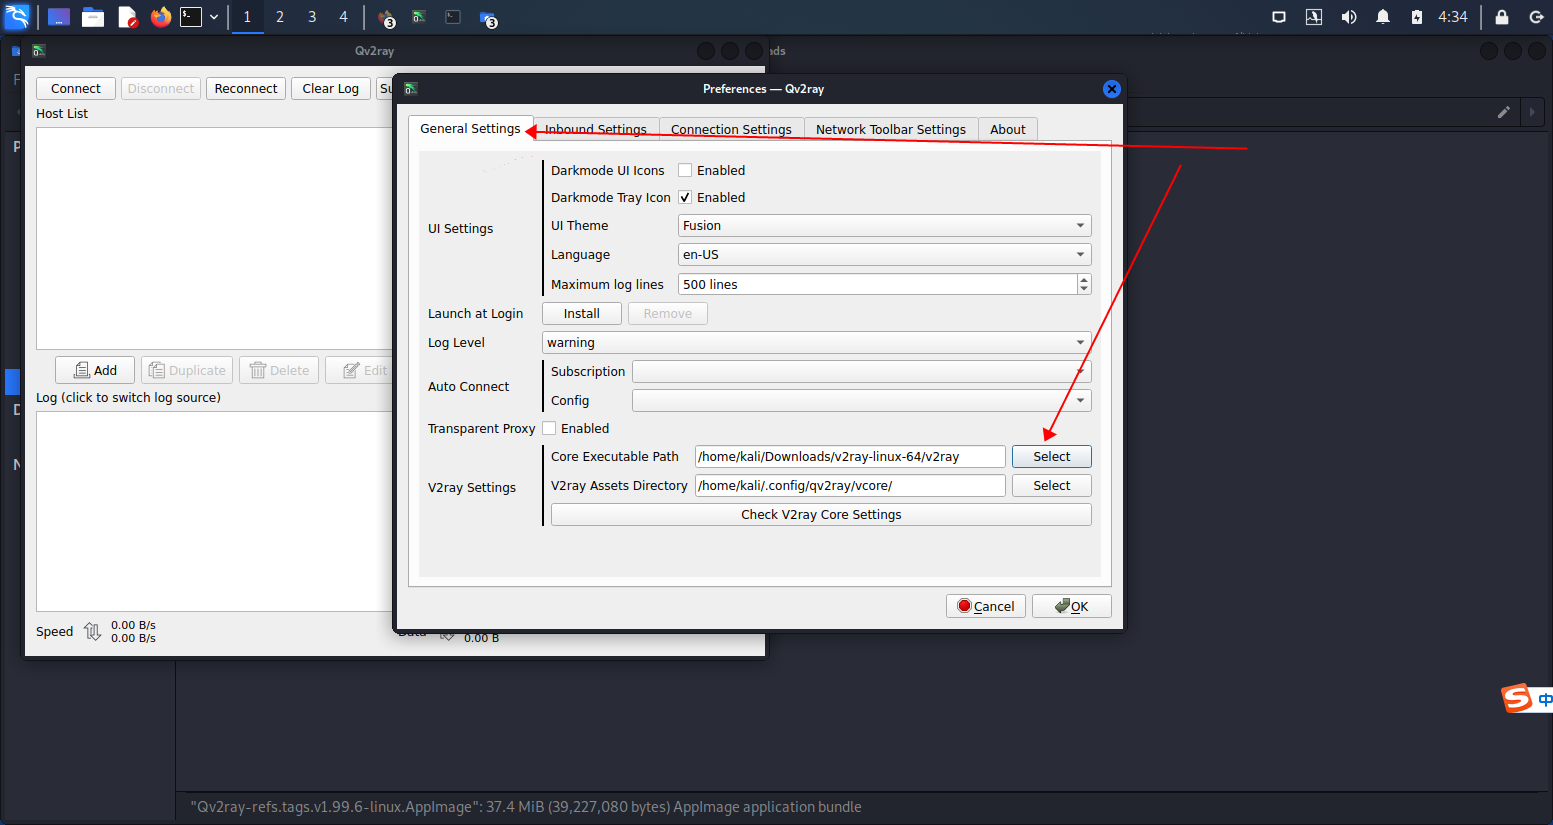
Task: Click Disconnect in the Qv2ray main window
Action: 161,89
